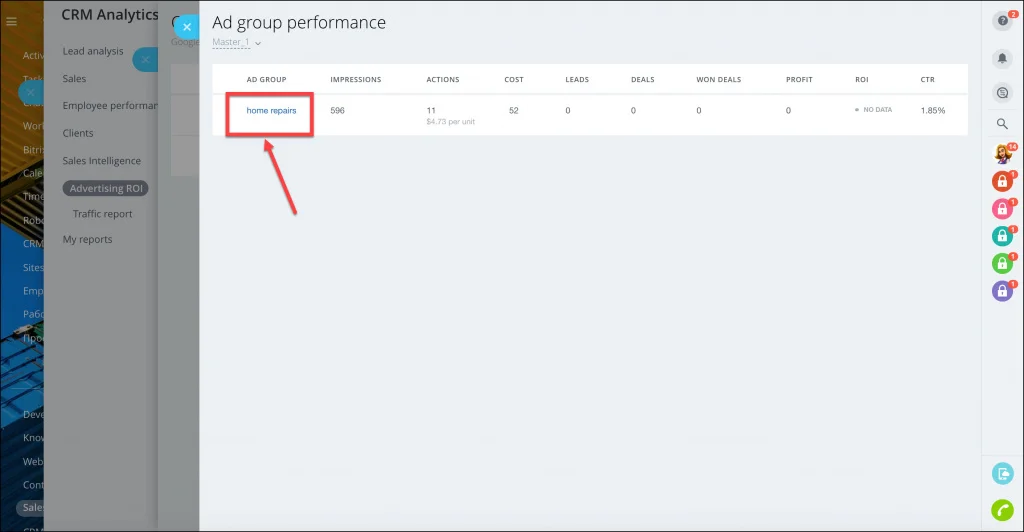The height and width of the screenshot is (532, 1024).
Task: Click the orange lock icon
Action: click(x=1002, y=181)
